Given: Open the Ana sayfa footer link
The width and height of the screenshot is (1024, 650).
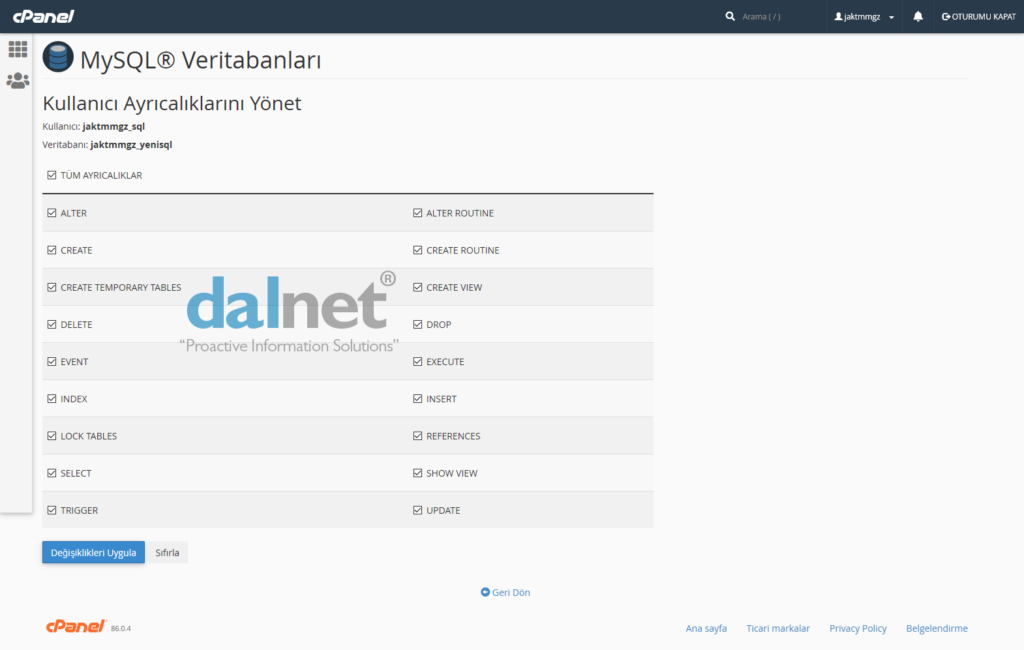Looking at the screenshot, I should (706, 628).
